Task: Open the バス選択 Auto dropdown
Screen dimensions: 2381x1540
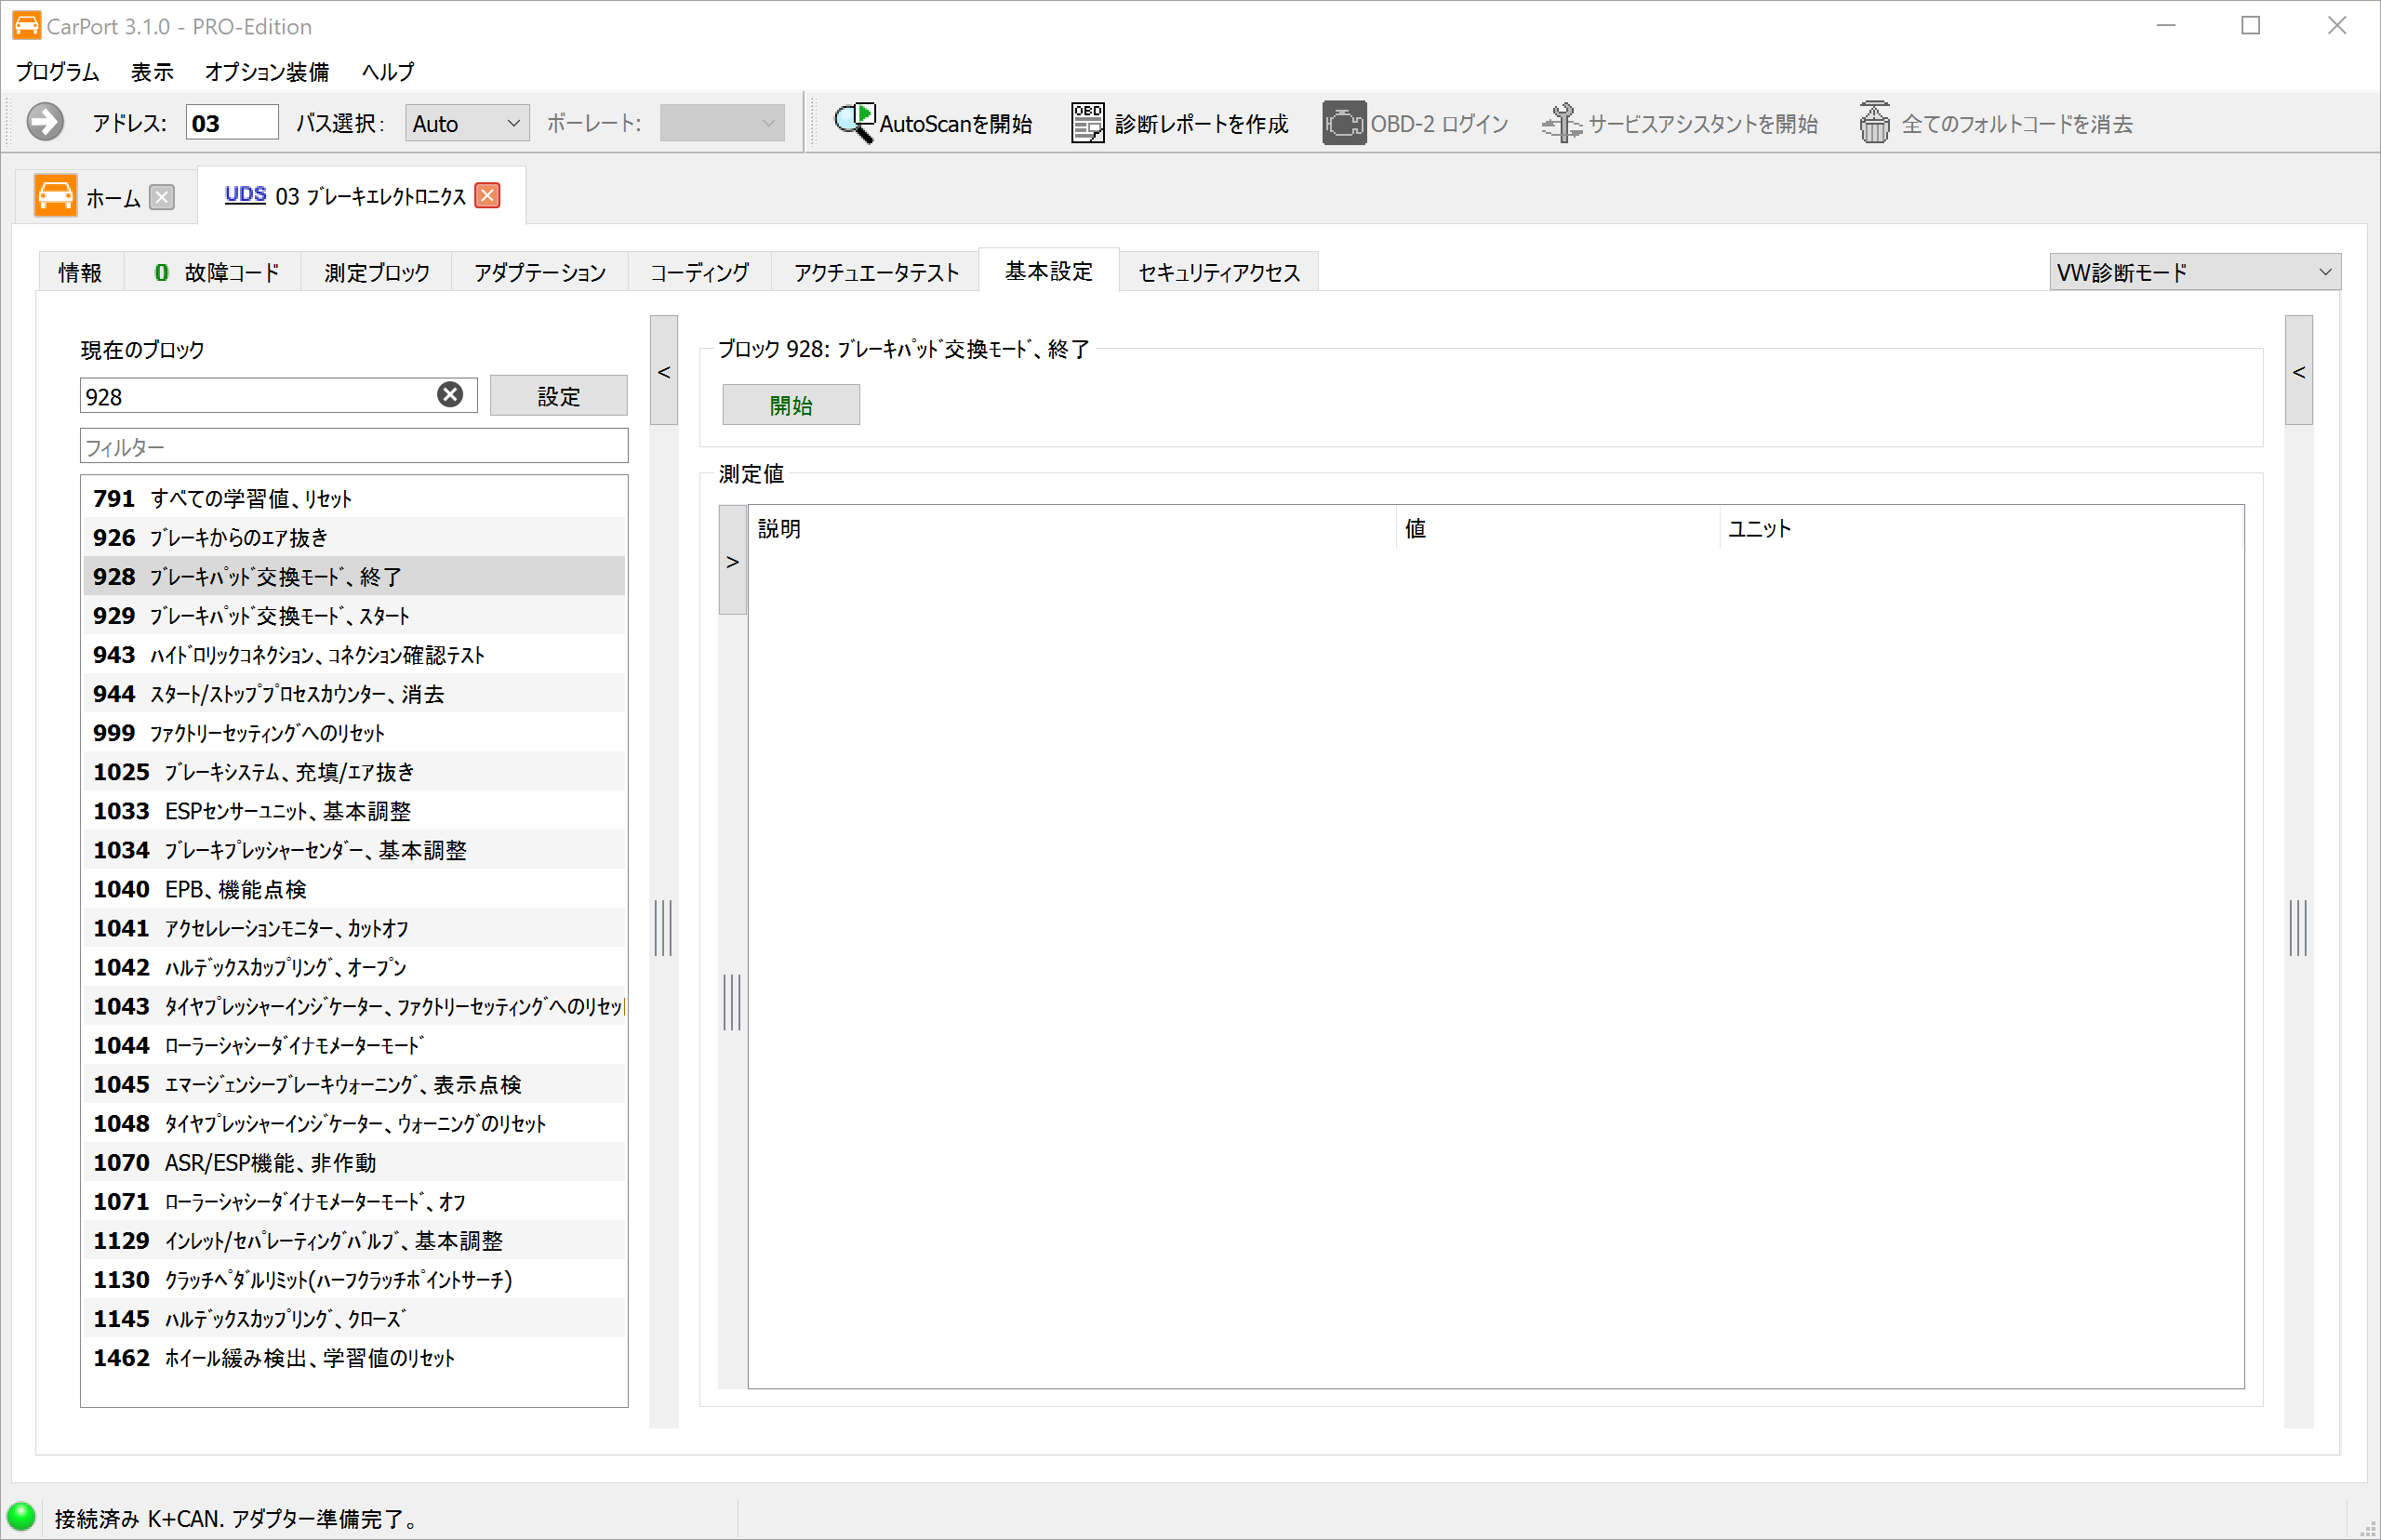Action: (467, 123)
